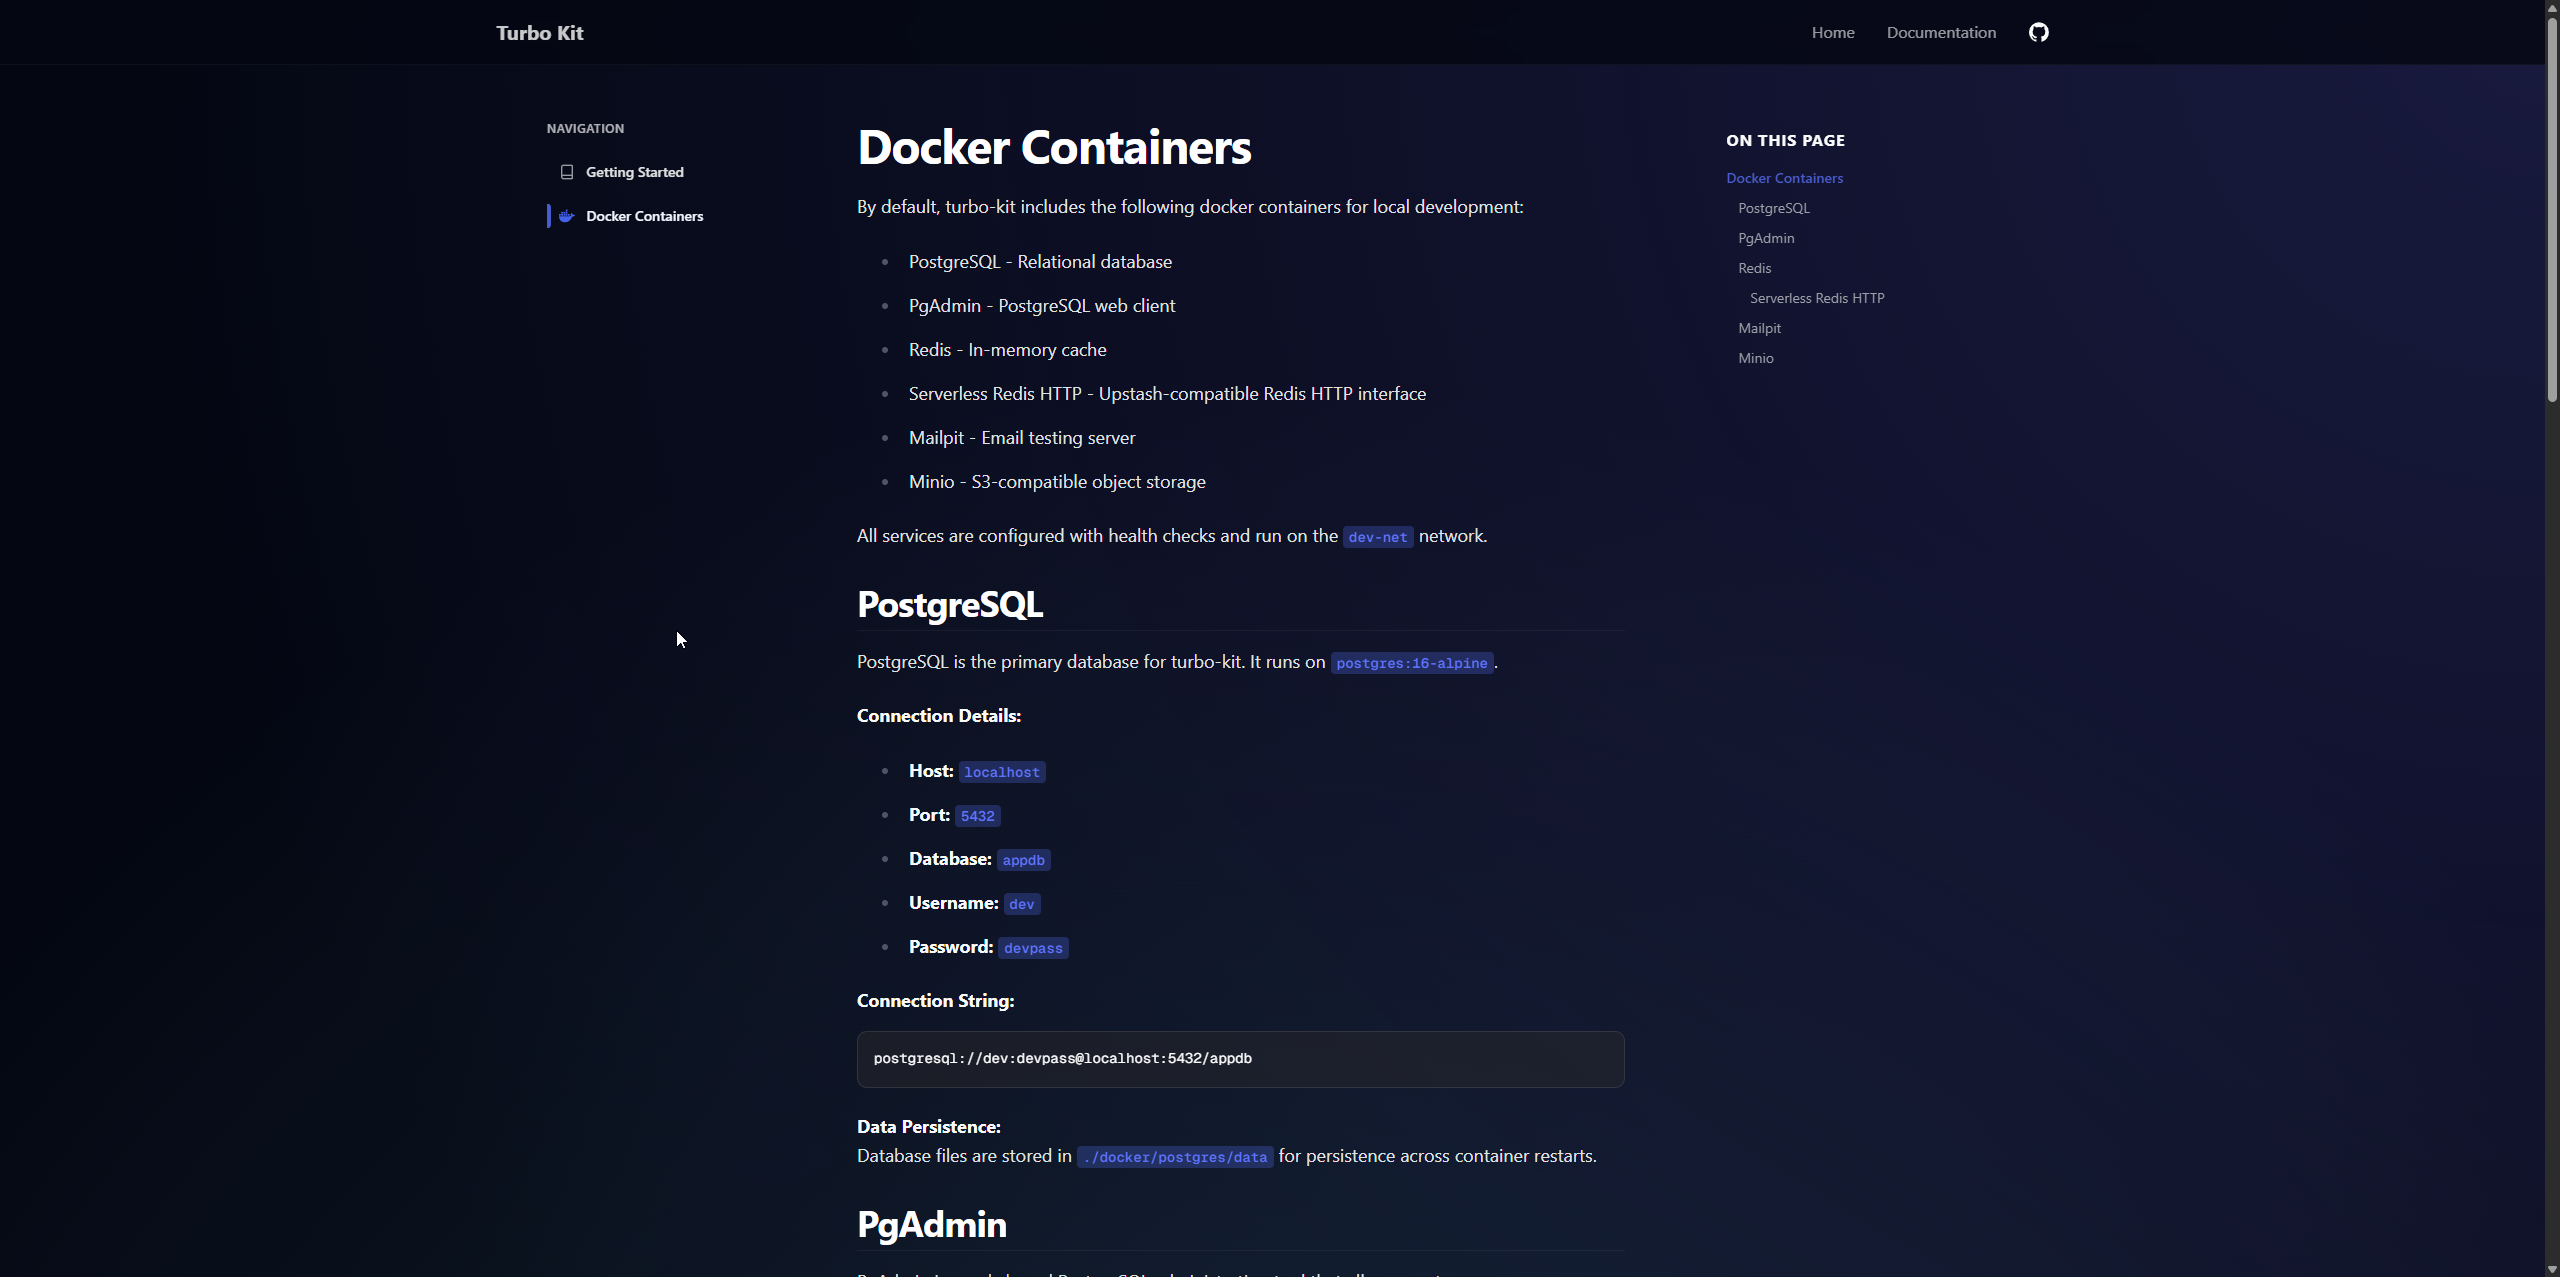This screenshot has width=2560, height=1277.
Task: Click the vertical scrollbar thumb
Action: coord(2552,210)
